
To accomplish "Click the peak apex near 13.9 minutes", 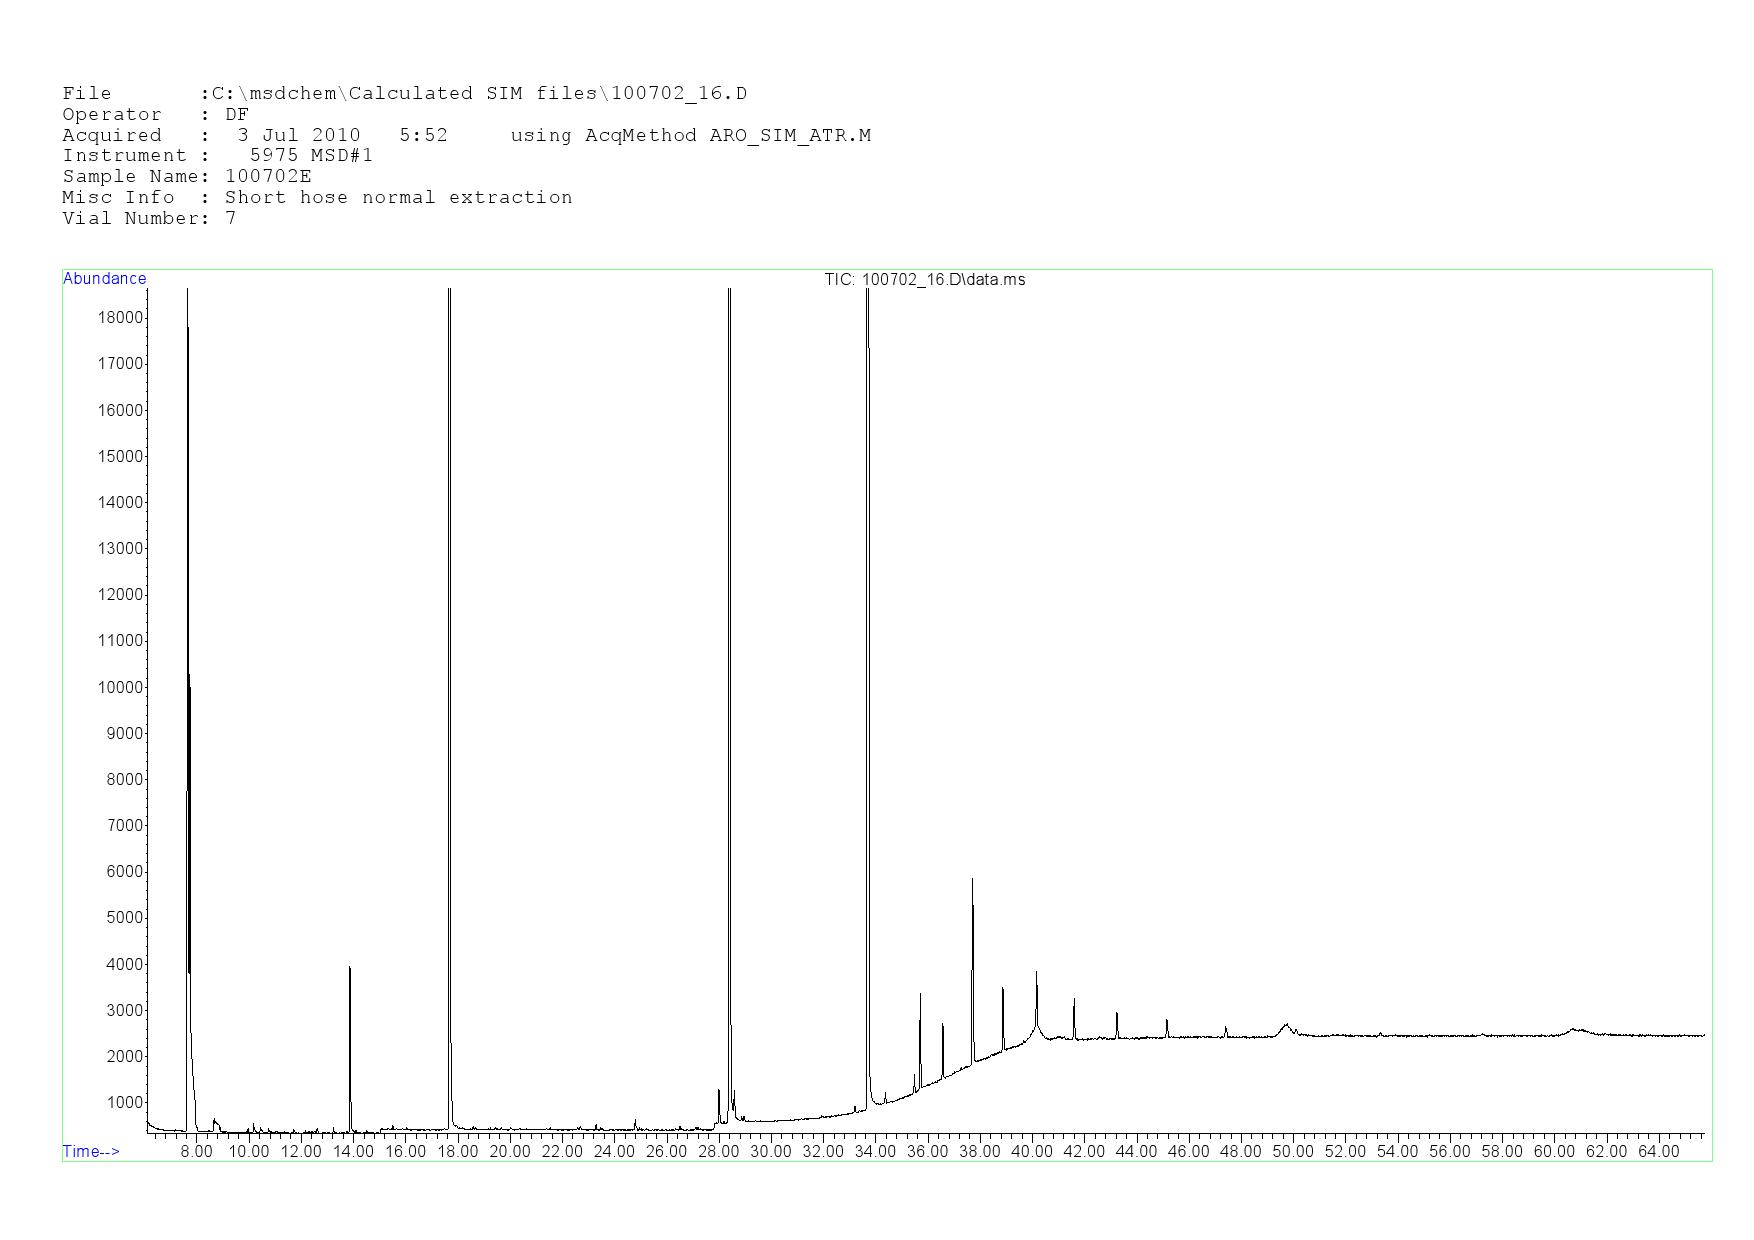I will [349, 968].
